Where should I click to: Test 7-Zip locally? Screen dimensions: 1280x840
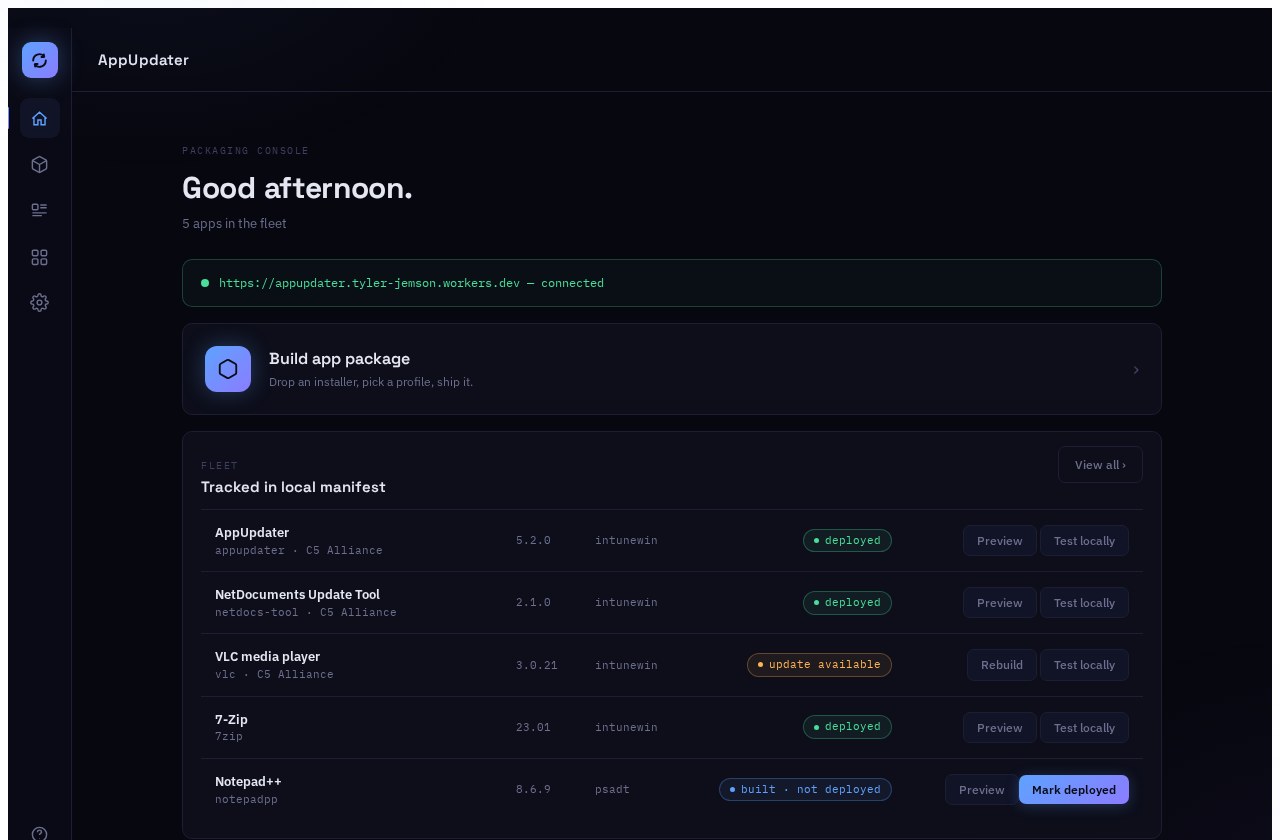point(1084,728)
